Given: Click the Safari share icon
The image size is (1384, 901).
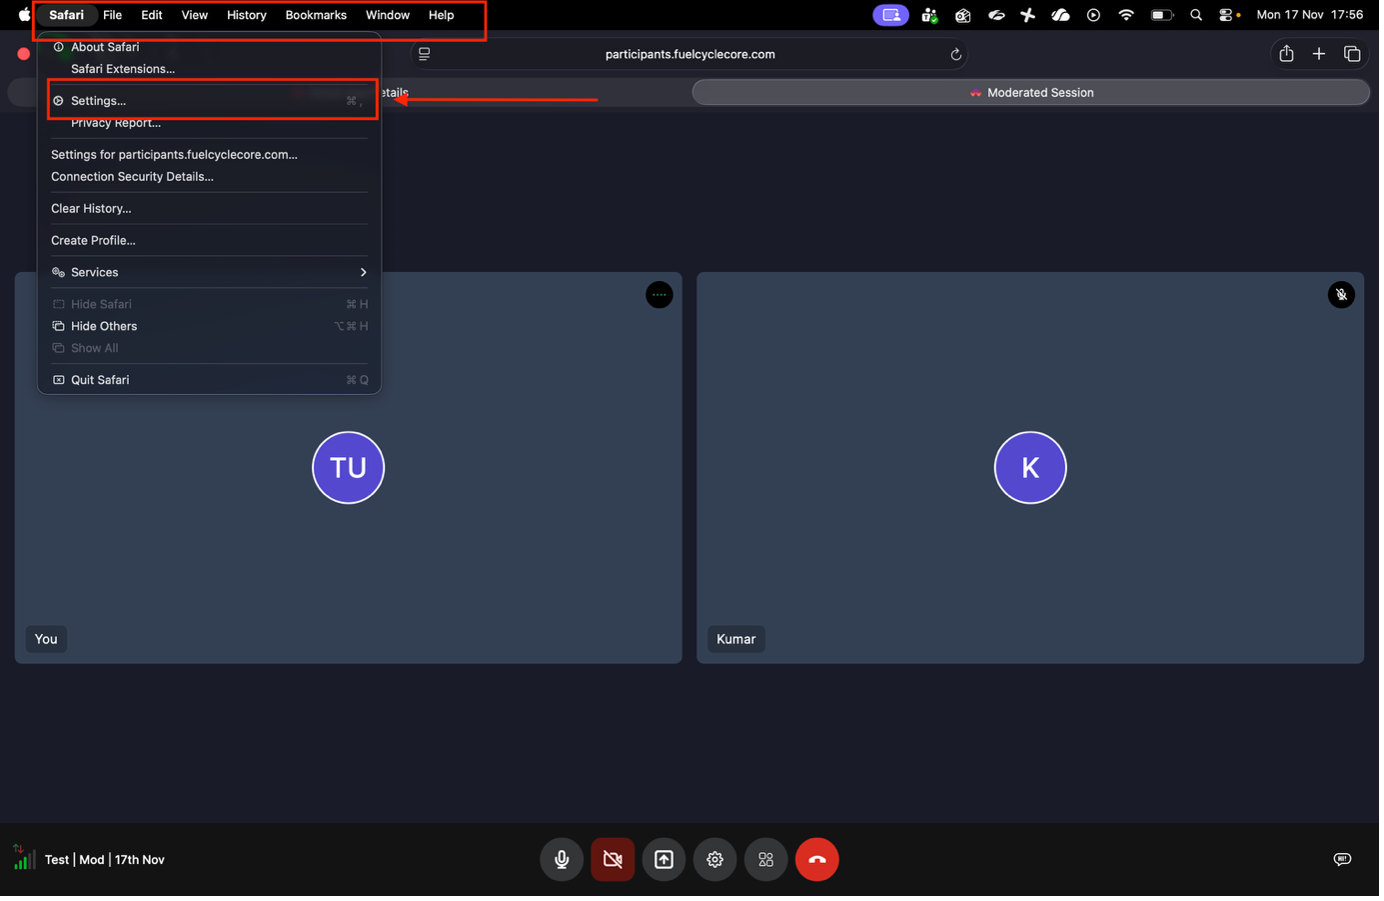Looking at the screenshot, I should 1286,54.
